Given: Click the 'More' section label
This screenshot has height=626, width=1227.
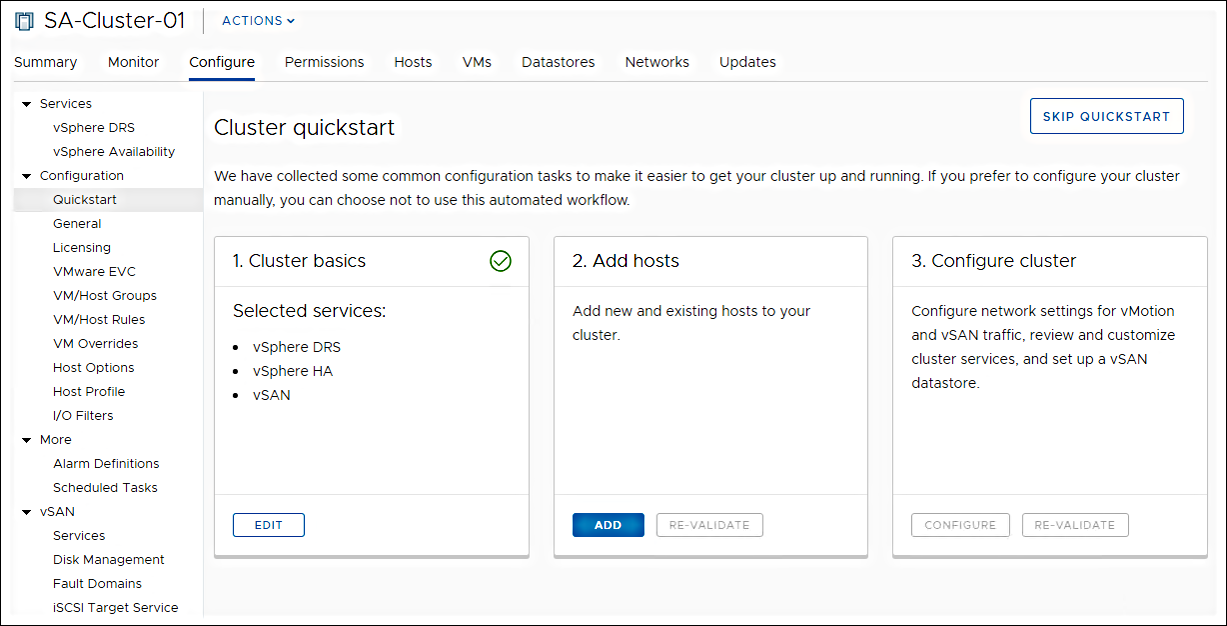Looking at the screenshot, I should coord(56,440).
